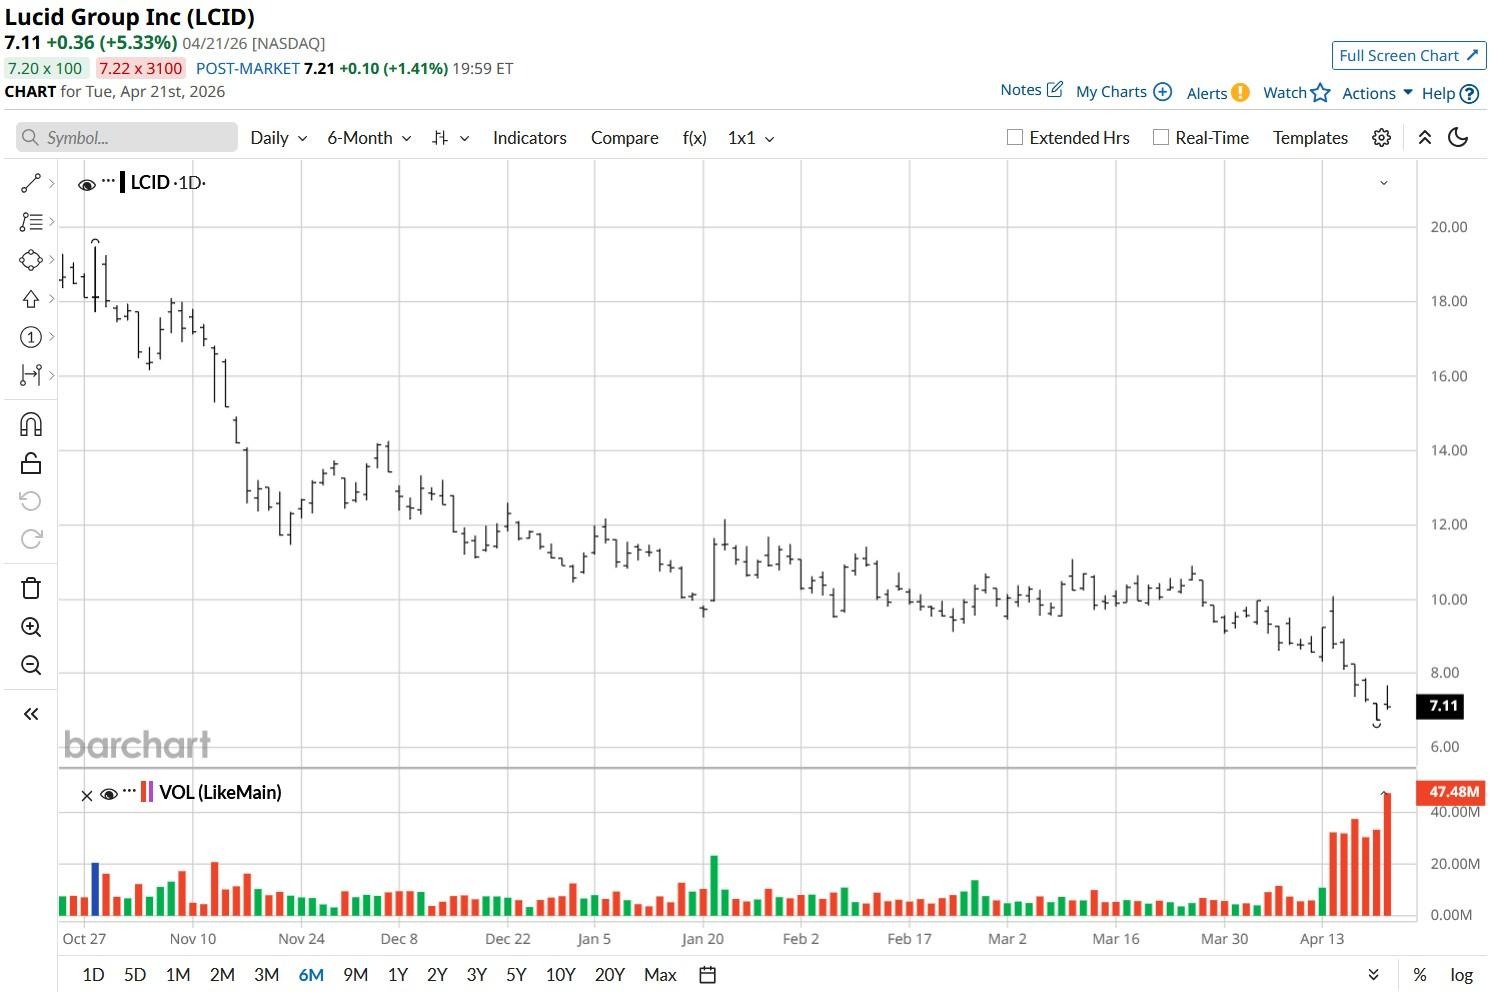Open the Indicators menu
Screen dimensions: 1492x994
530,138
